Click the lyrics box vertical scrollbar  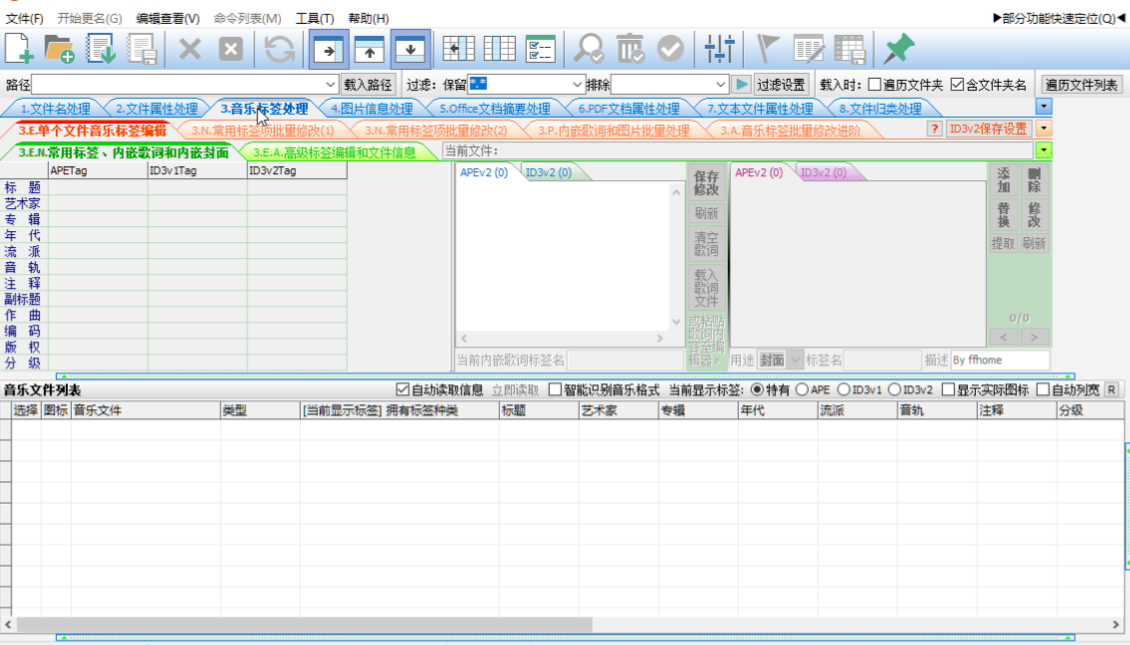coord(676,257)
